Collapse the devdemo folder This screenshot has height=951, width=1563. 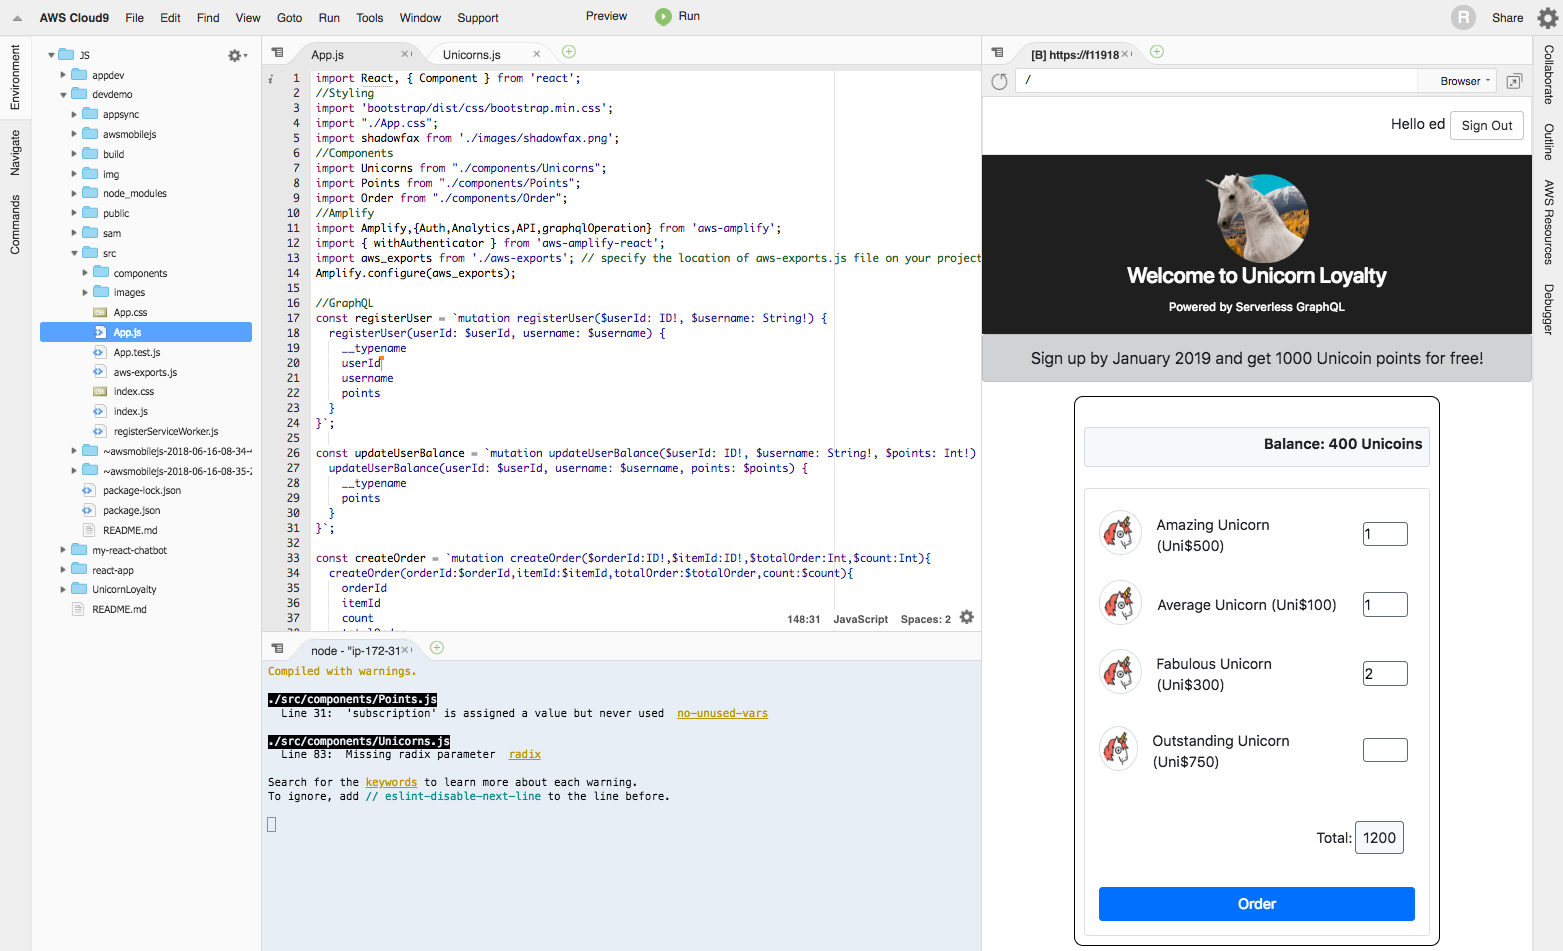coord(63,95)
